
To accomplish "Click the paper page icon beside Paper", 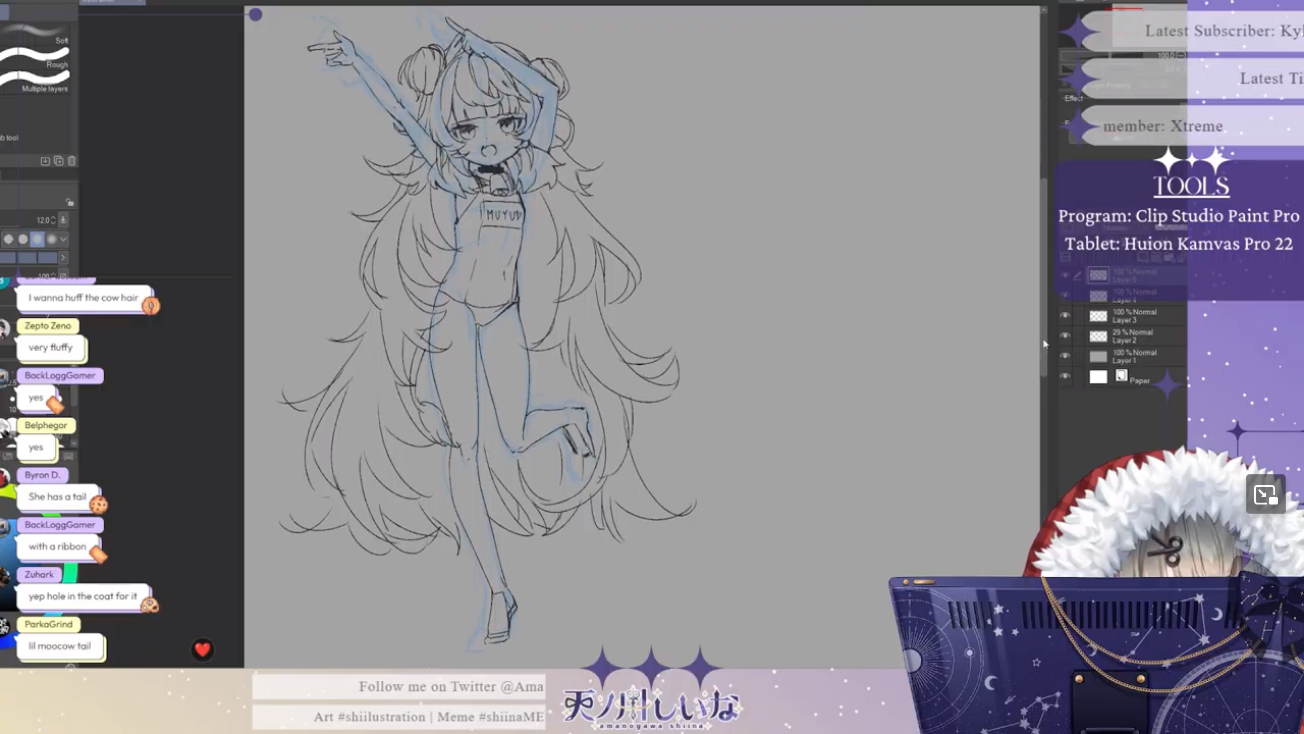I will (1122, 376).
